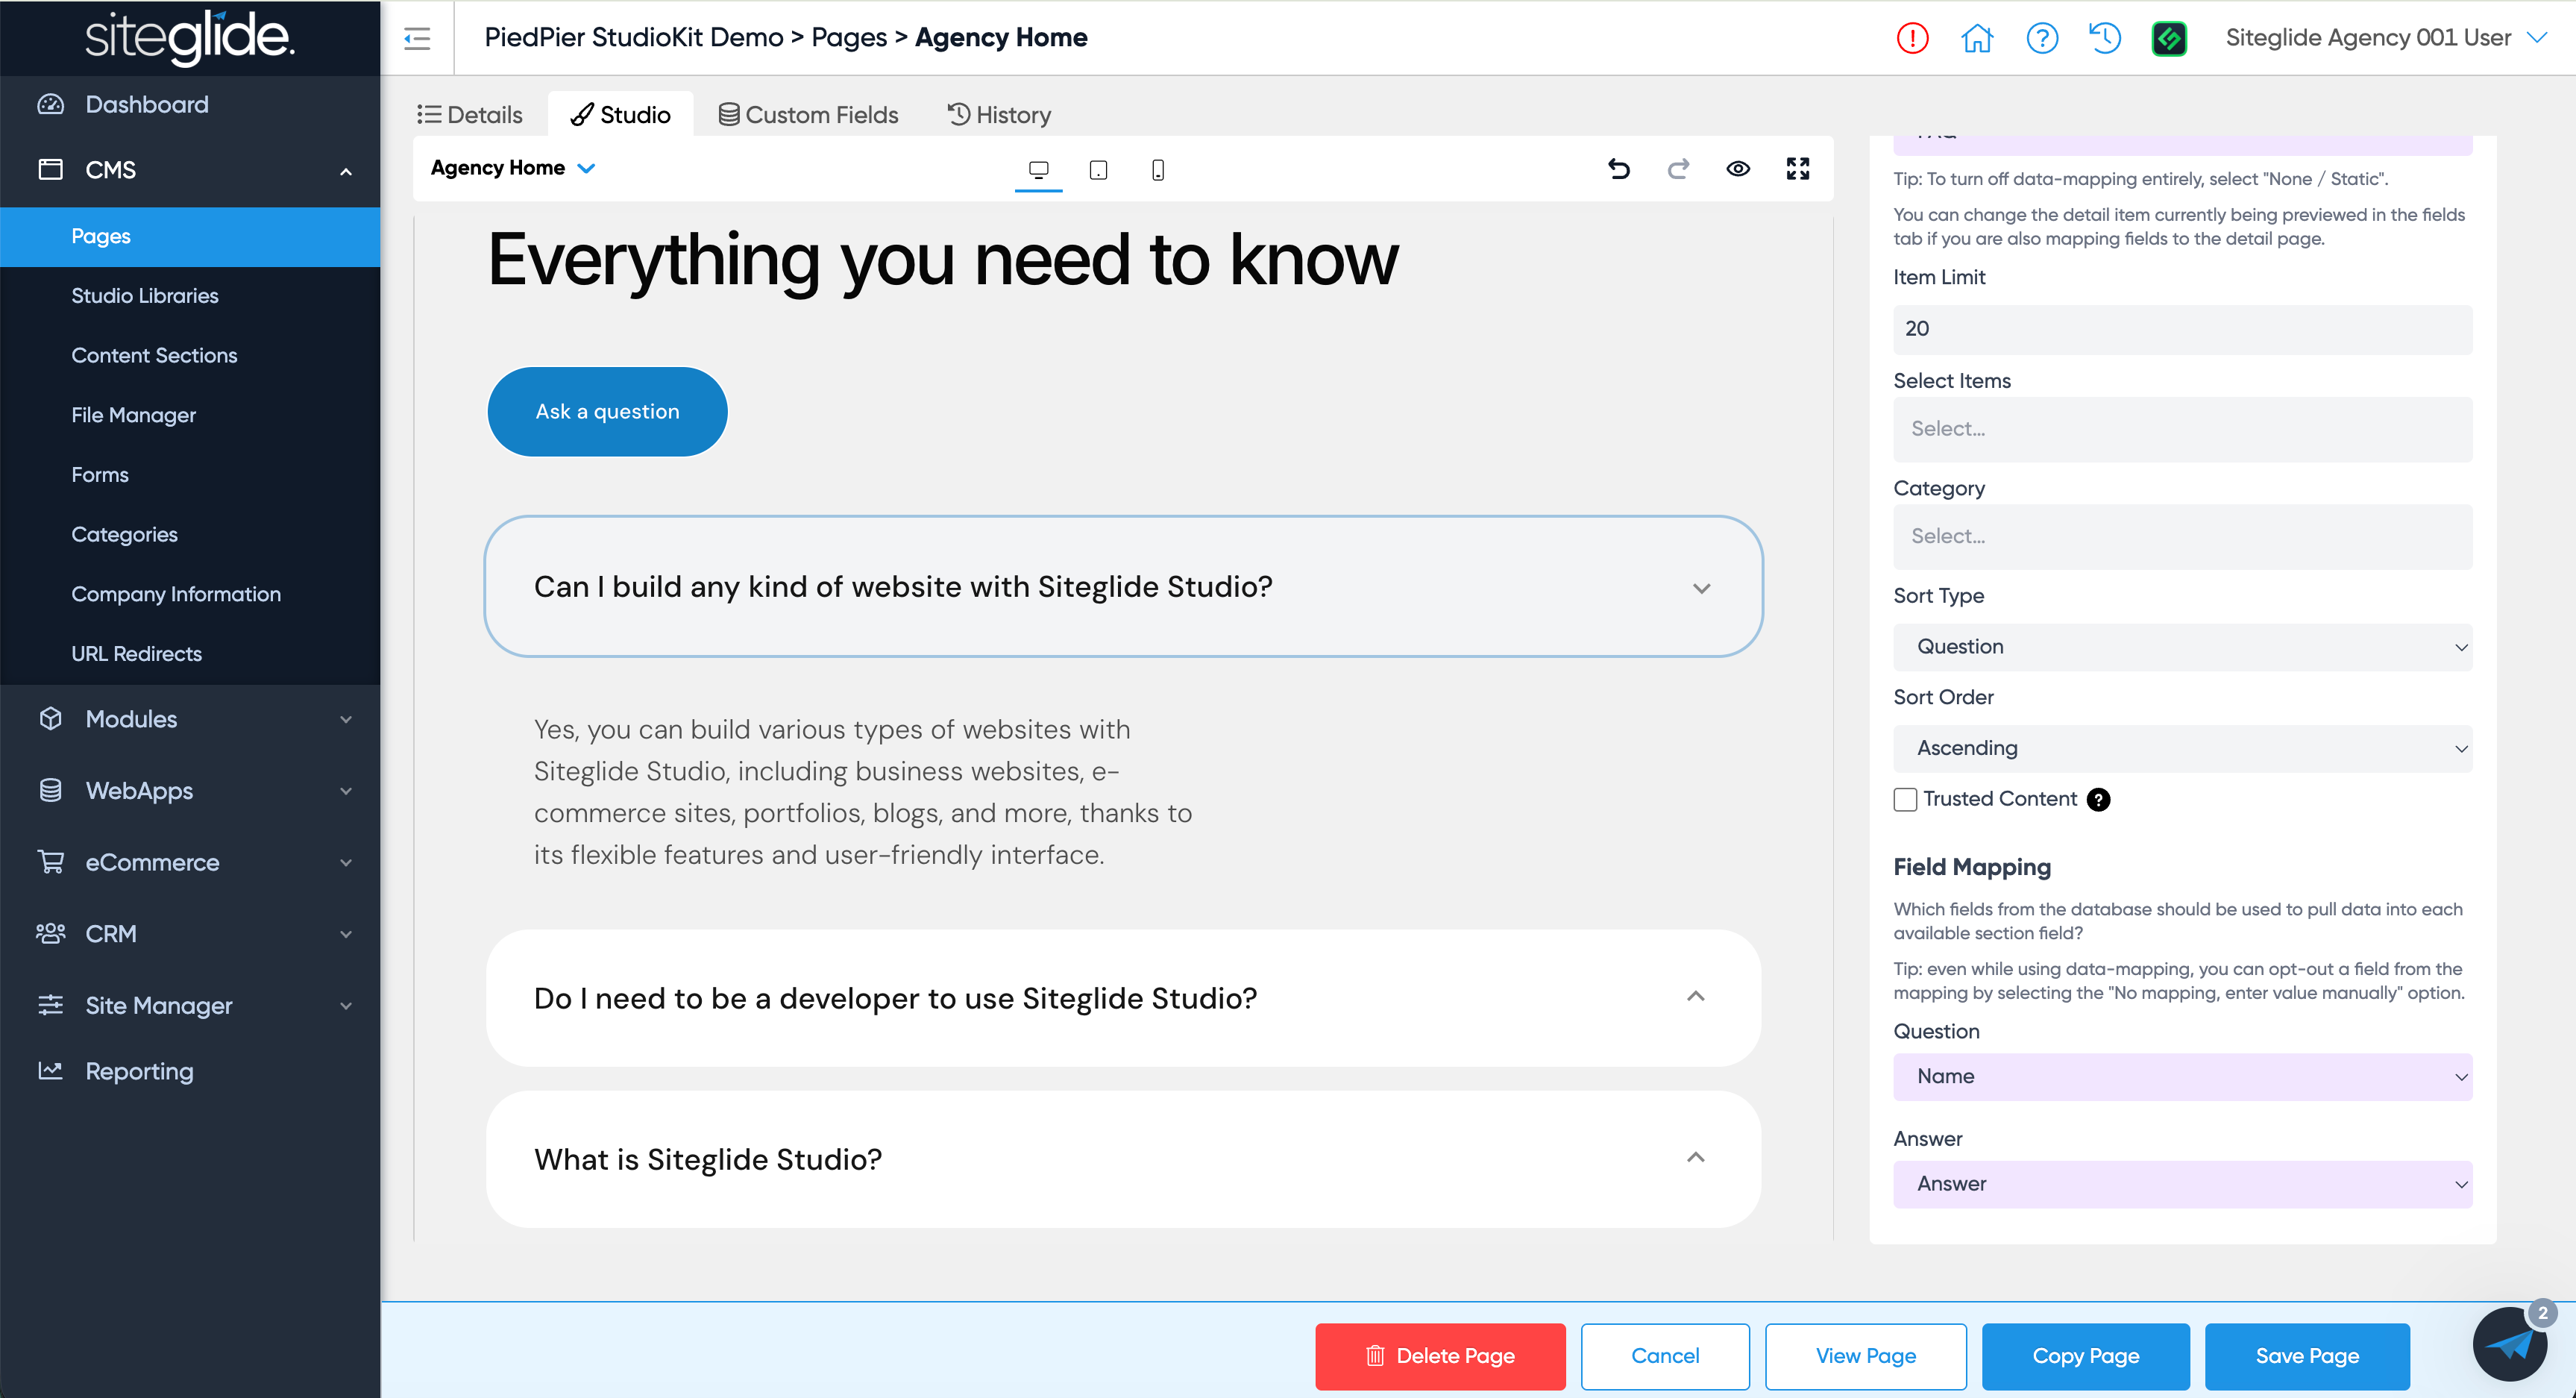Click the Reporting chart icon
Viewport: 2576px width, 1398px height.
(x=50, y=1071)
